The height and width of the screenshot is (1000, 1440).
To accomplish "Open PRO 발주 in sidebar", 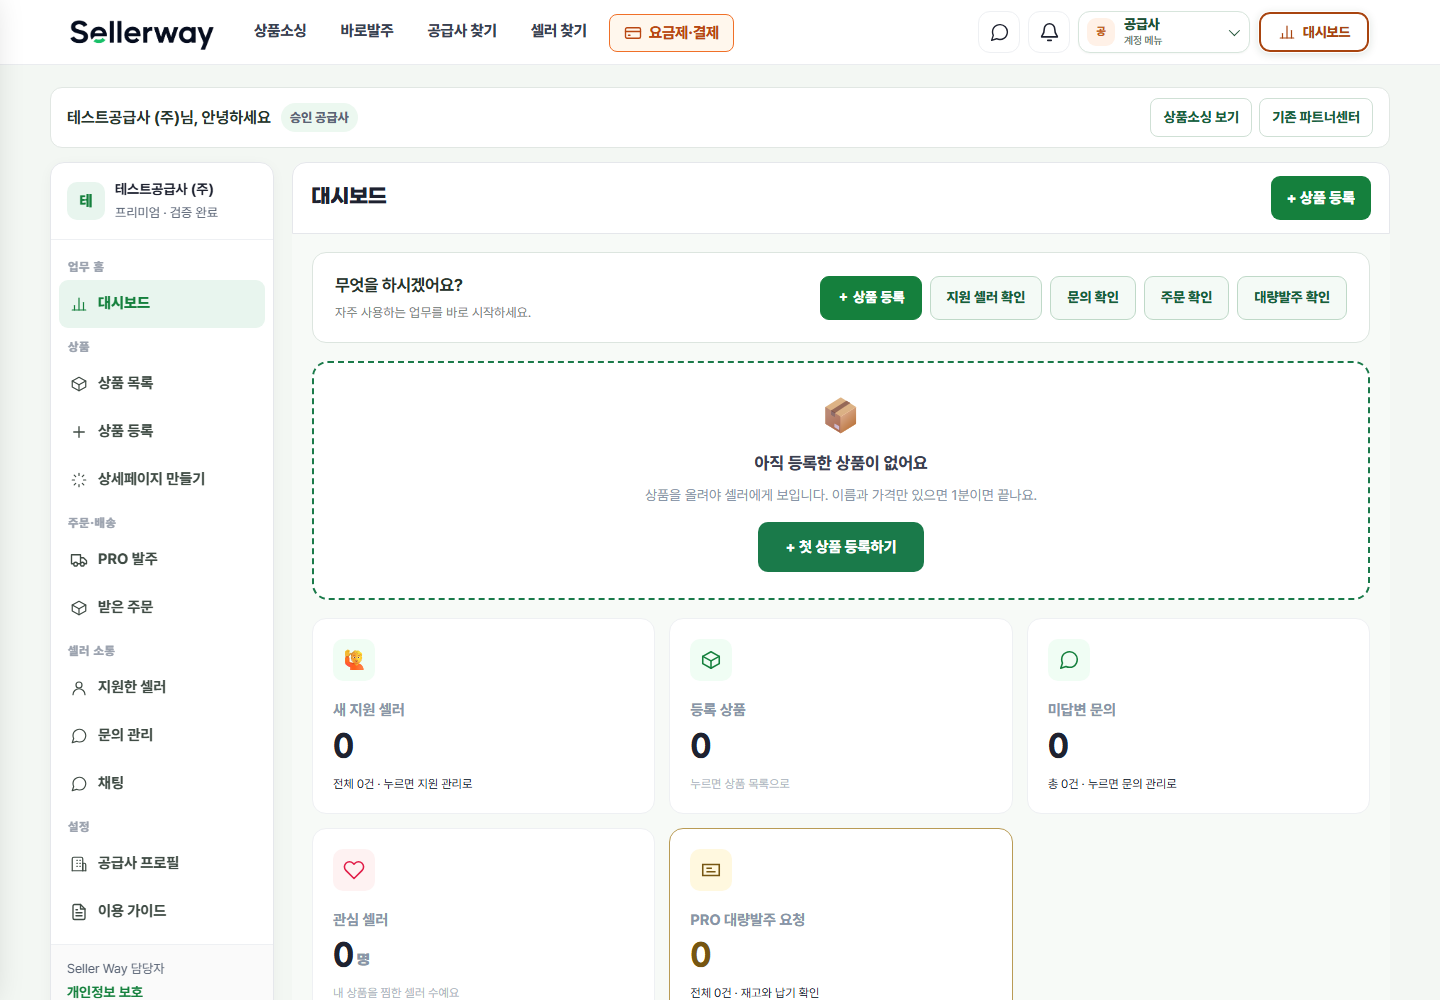I will [x=162, y=559].
